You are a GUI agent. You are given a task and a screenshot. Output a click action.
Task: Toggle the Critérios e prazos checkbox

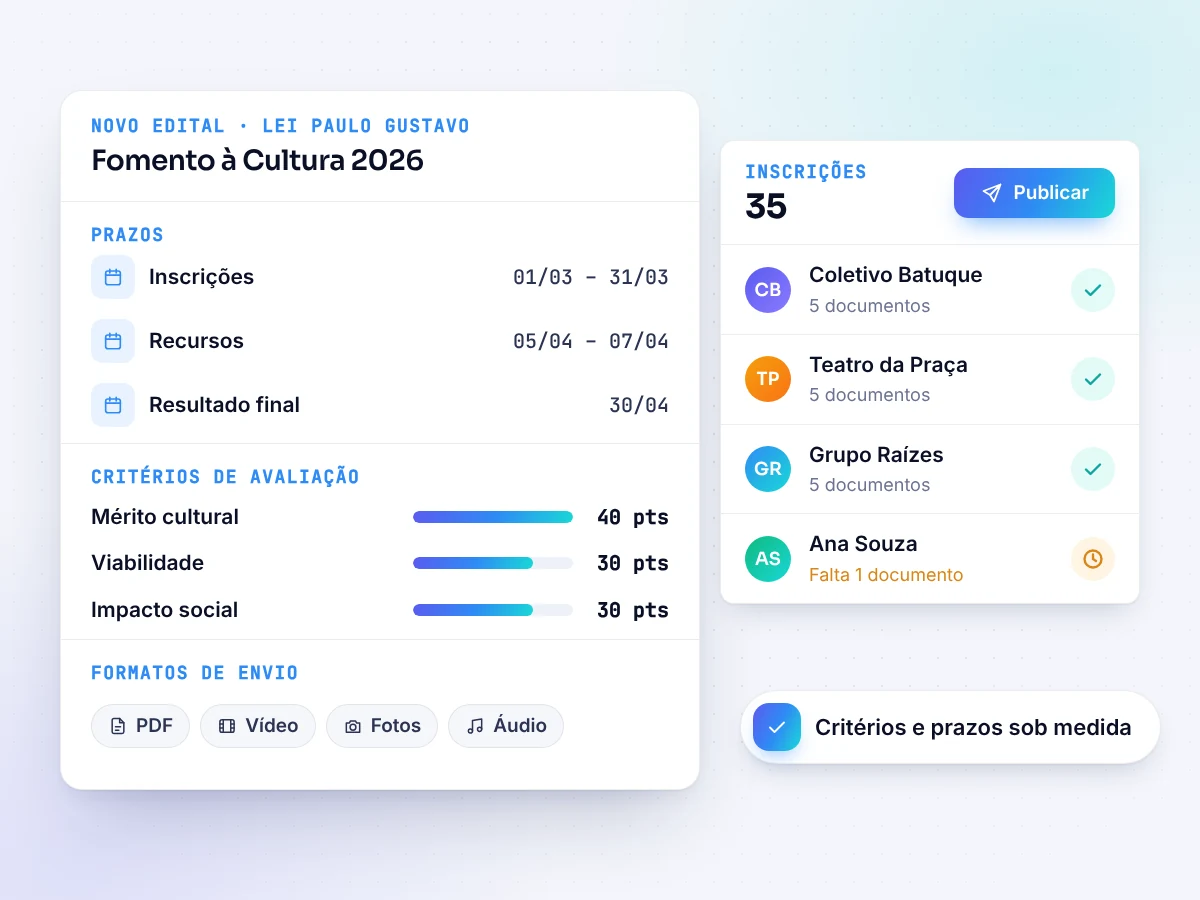click(x=777, y=727)
